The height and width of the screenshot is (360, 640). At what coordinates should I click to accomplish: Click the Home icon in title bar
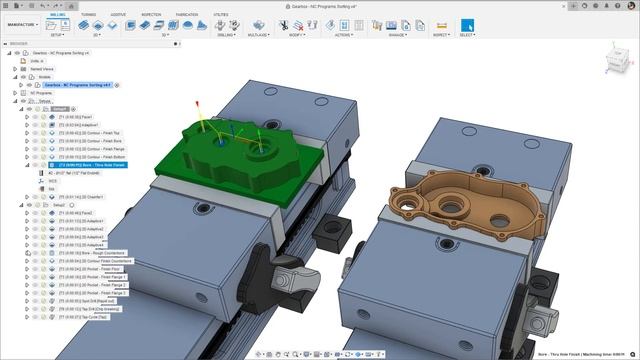coord(71,6)
